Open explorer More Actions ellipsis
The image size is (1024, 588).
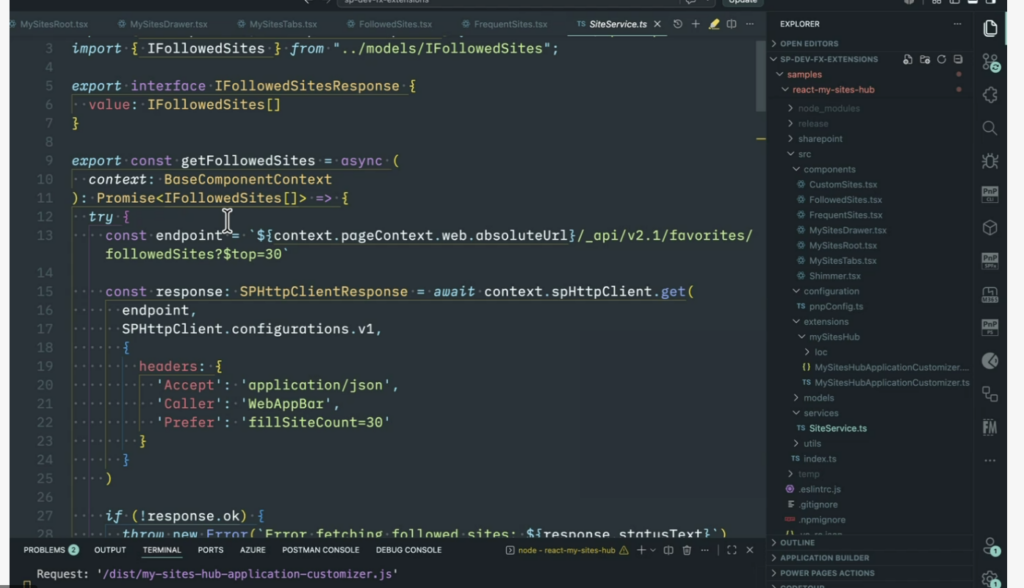957,24
